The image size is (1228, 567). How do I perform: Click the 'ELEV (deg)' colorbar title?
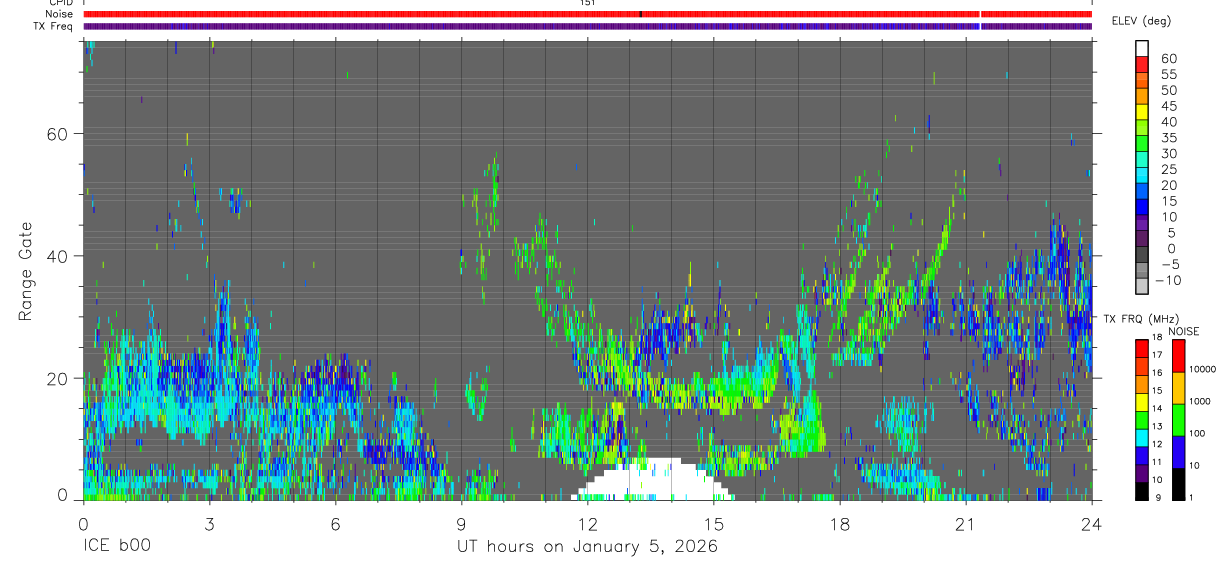click(x=1140, y=21)
